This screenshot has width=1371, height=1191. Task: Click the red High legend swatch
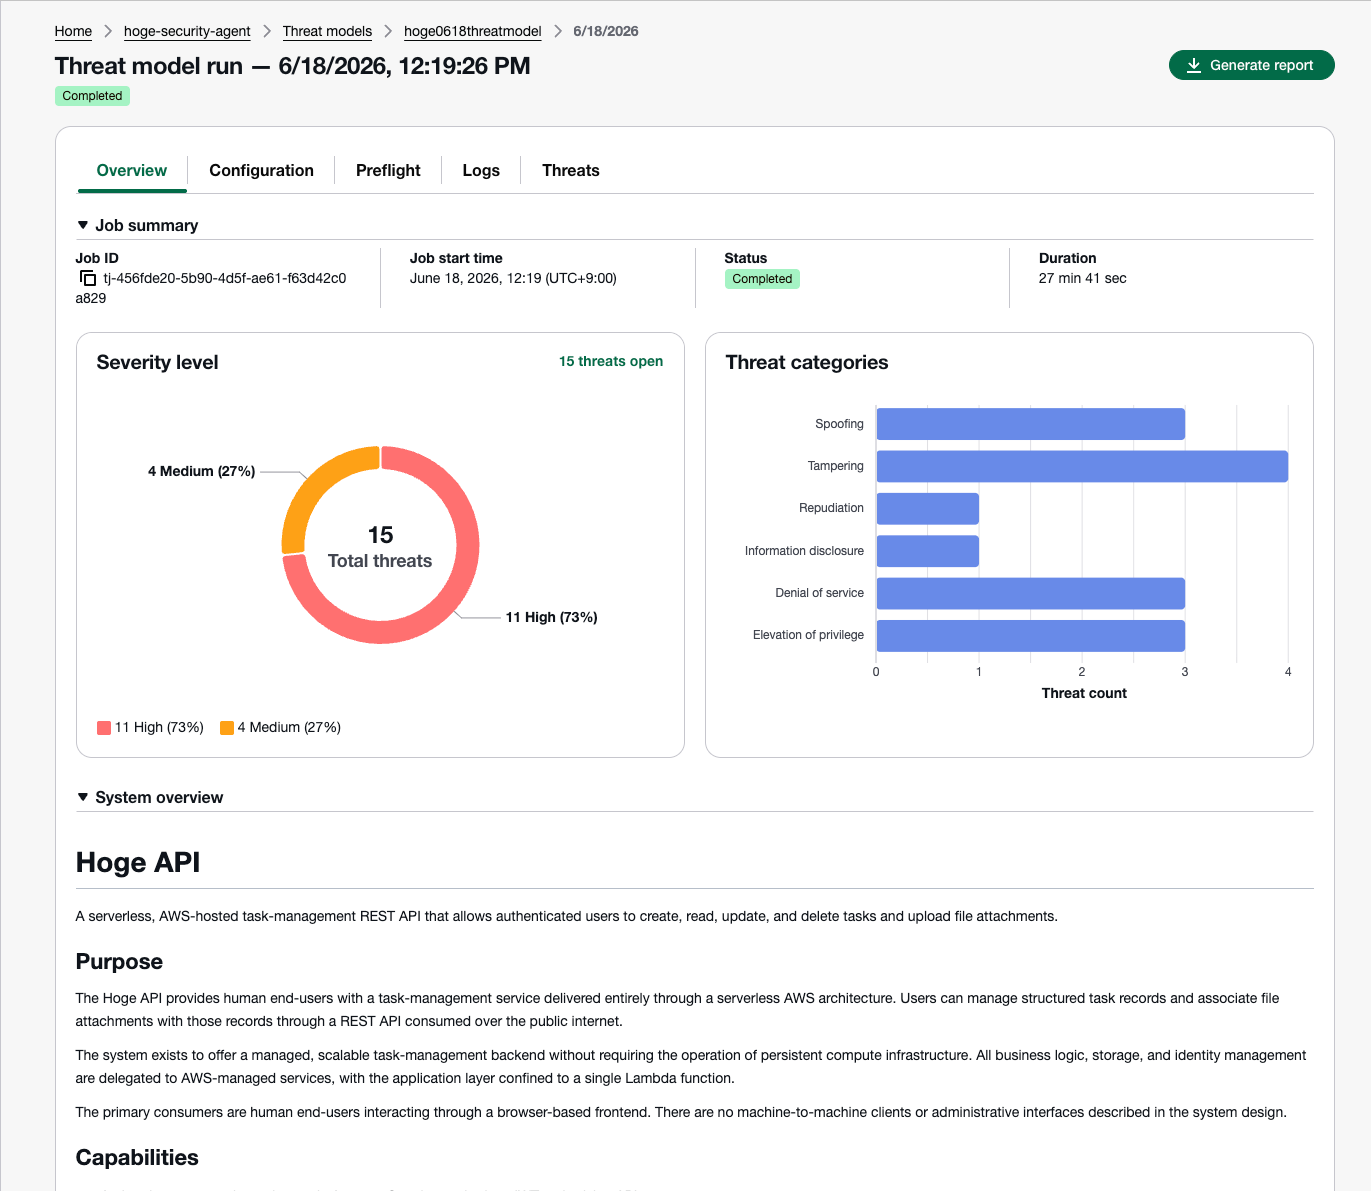coord(104,728)
